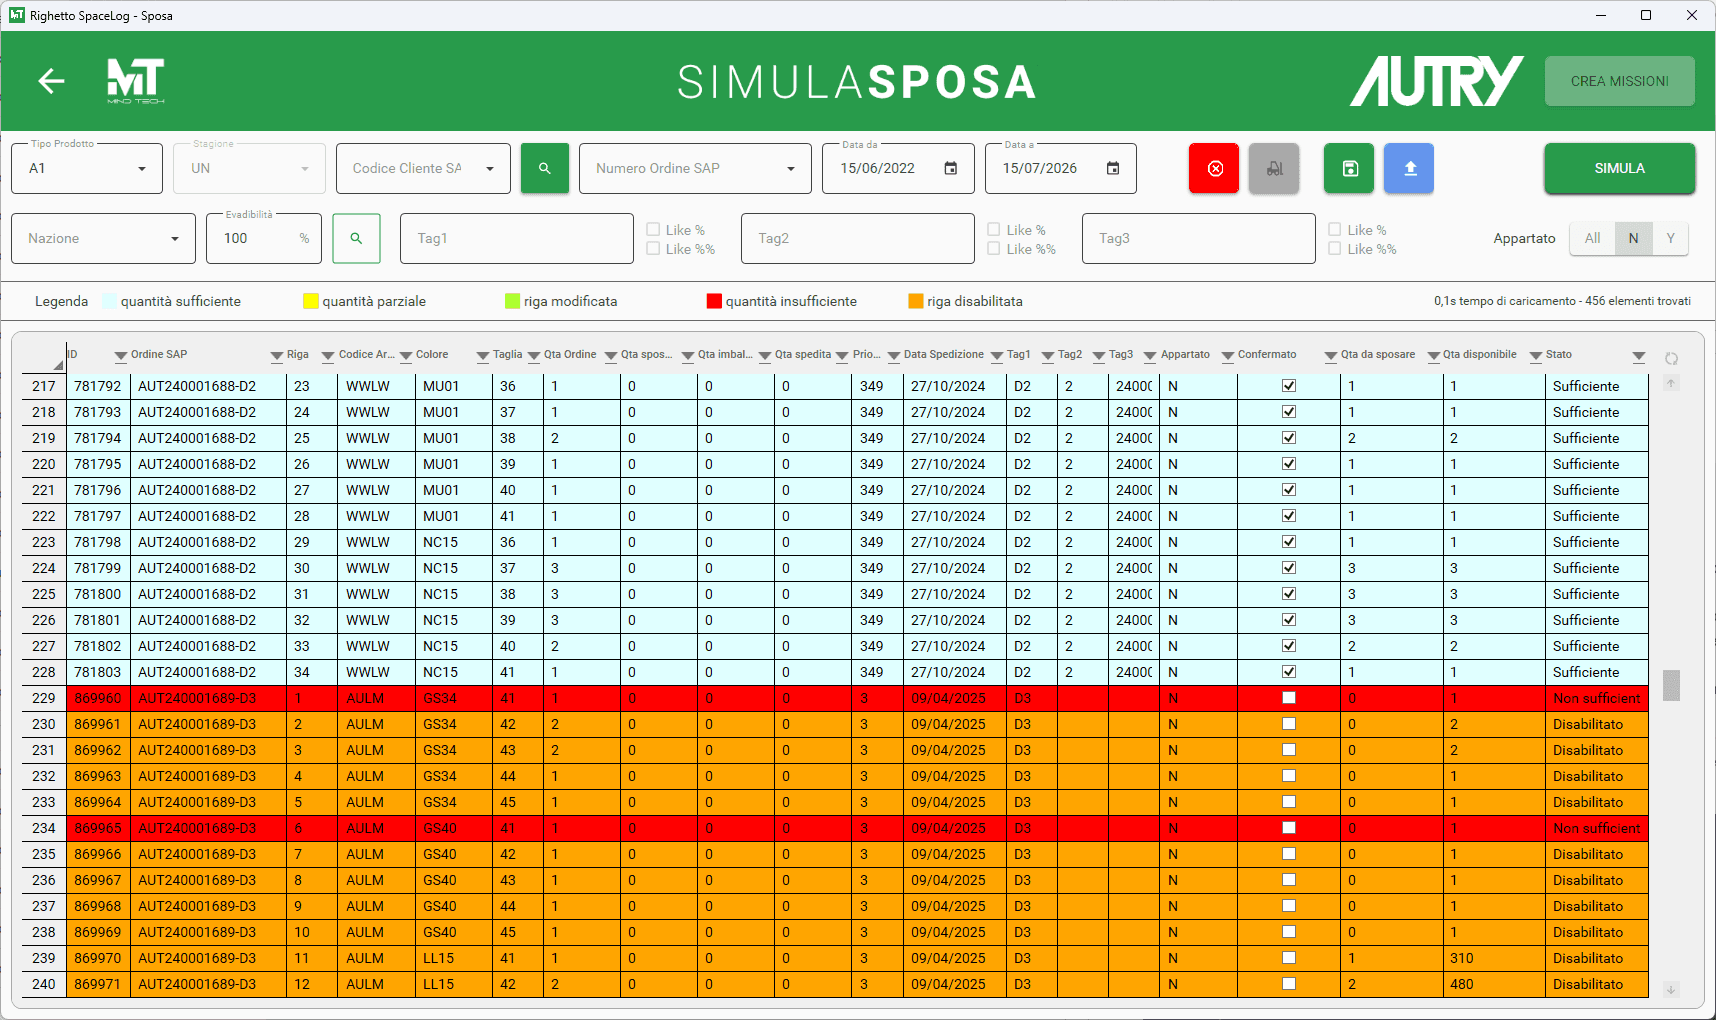Image resolution: width=1716 pixels, height=1020 pixels.
Task: Select row header 229
Action: pyautogui.click(x=44, y=698)
